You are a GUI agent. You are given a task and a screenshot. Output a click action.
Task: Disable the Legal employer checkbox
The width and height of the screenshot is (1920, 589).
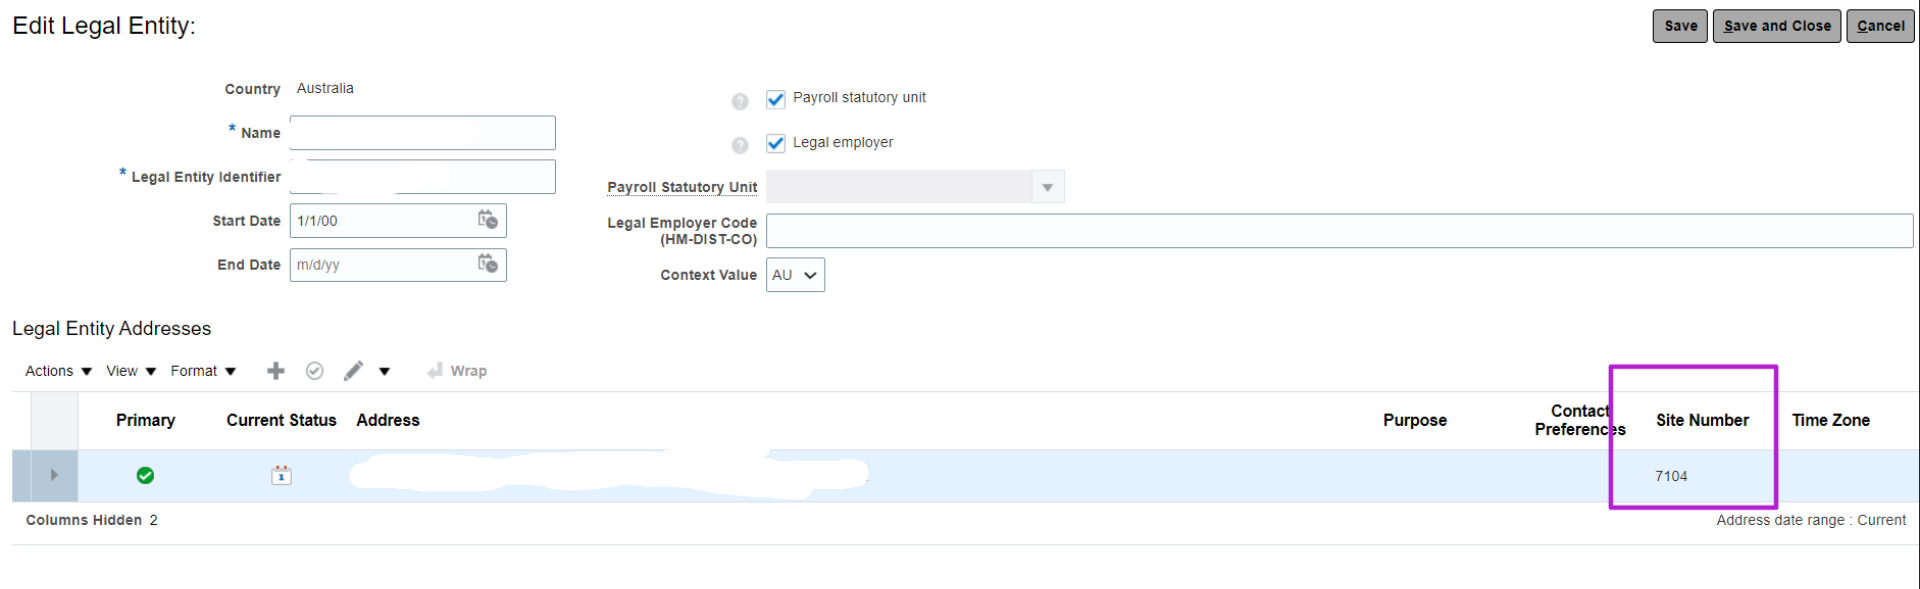[776, 143]
